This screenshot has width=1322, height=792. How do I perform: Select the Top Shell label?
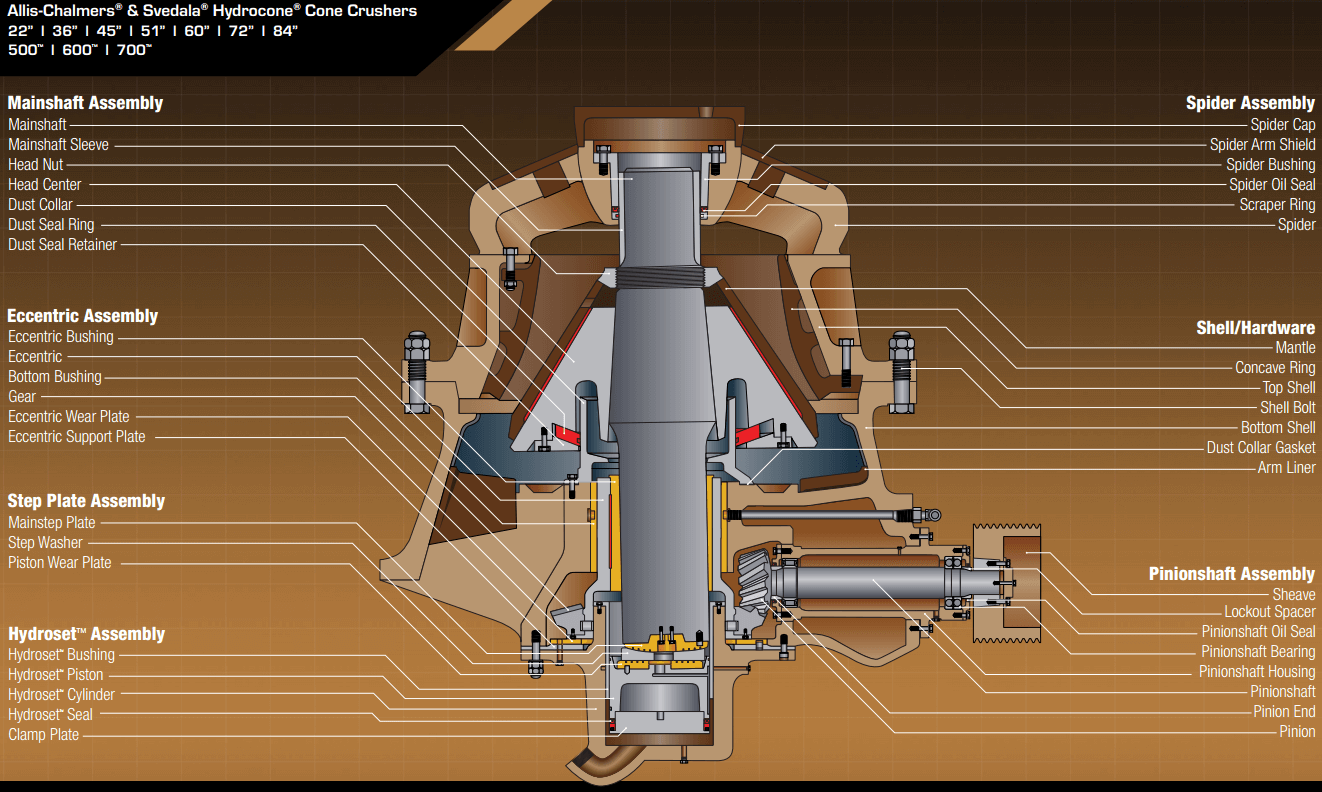pos(1289,388)
